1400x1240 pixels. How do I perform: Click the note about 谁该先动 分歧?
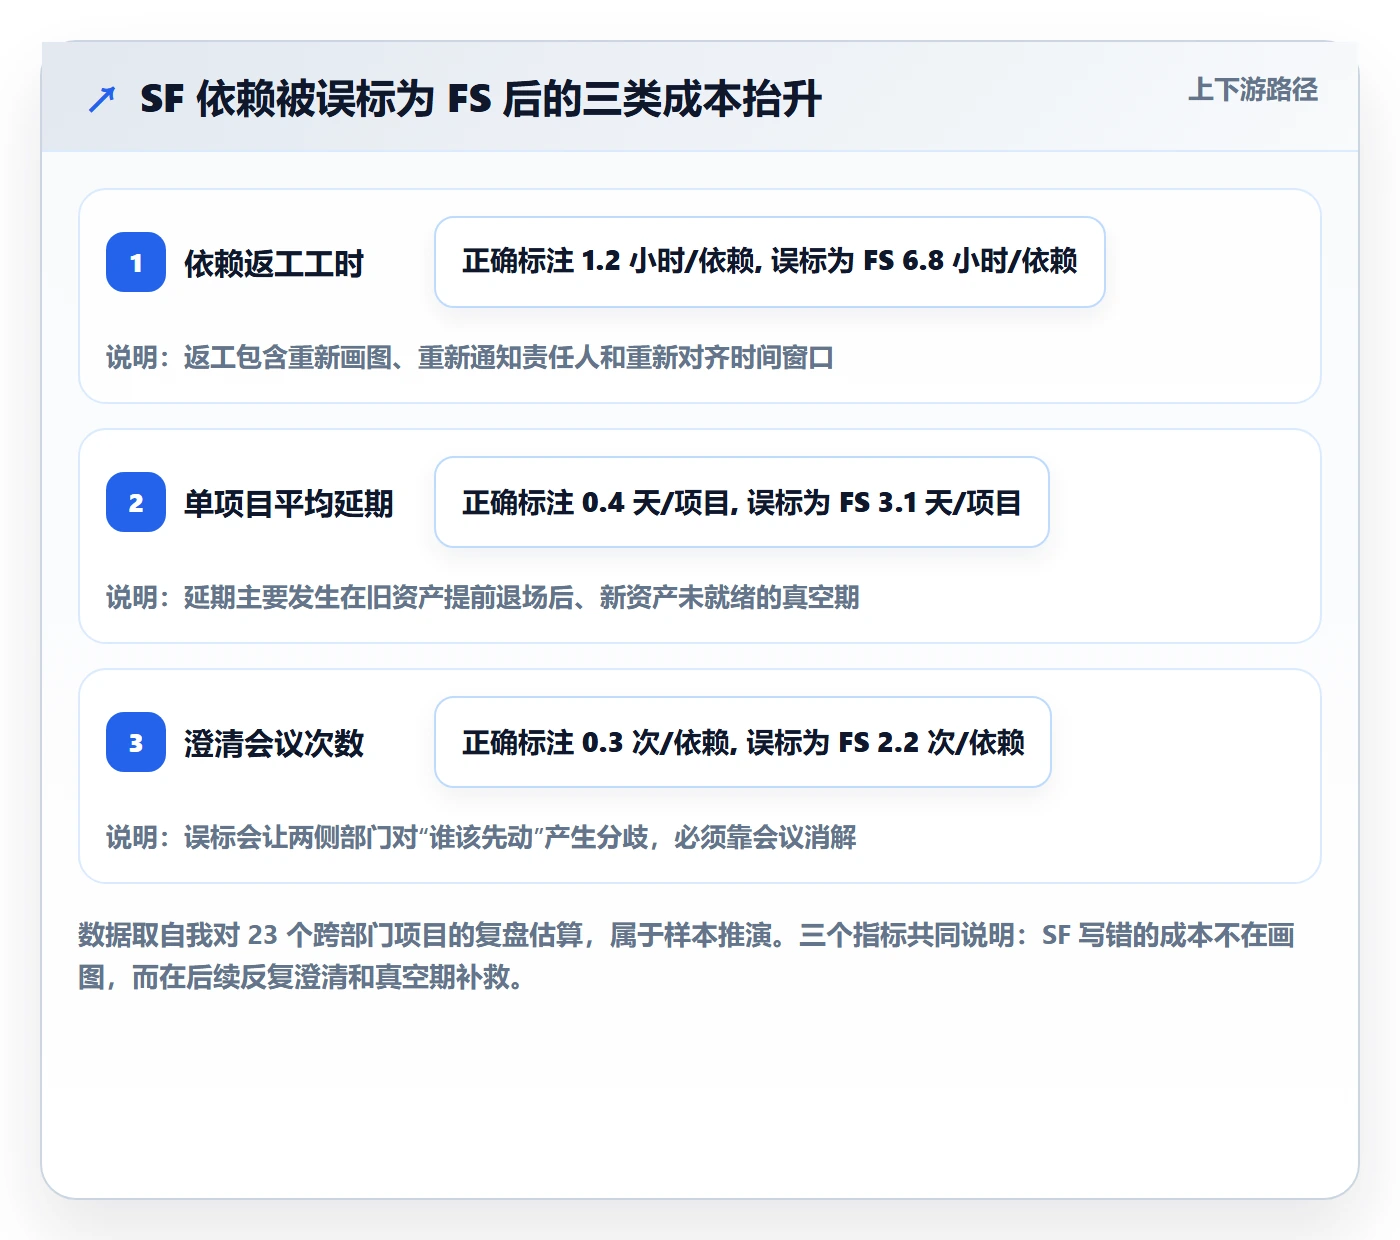481,837
